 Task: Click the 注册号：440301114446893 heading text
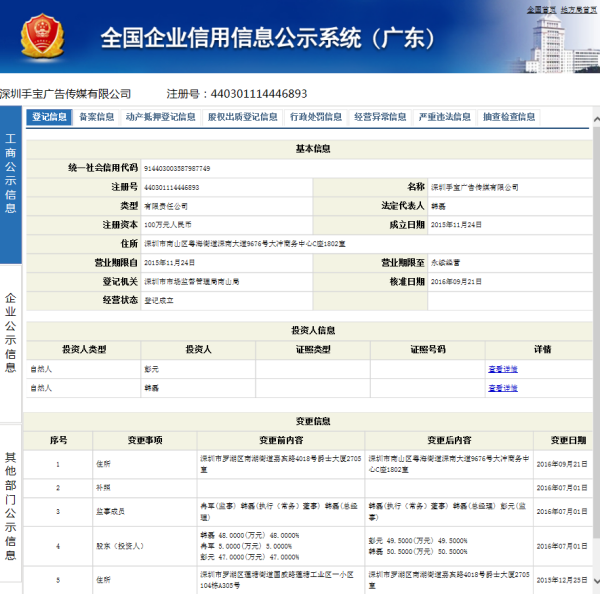237,94
